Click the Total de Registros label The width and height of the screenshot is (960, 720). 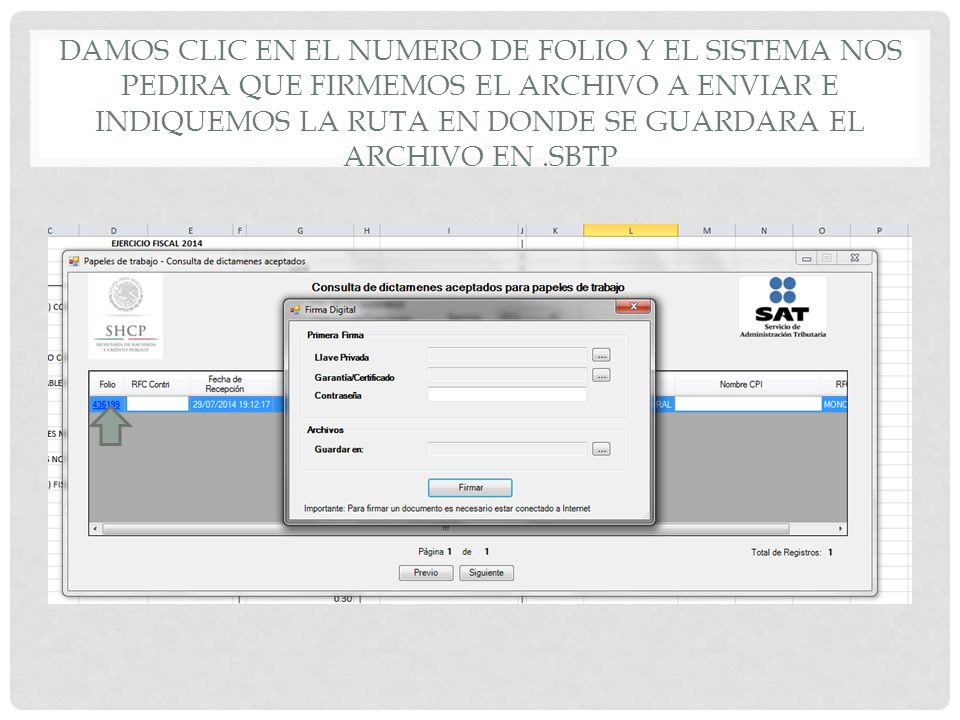pos(786,552)
